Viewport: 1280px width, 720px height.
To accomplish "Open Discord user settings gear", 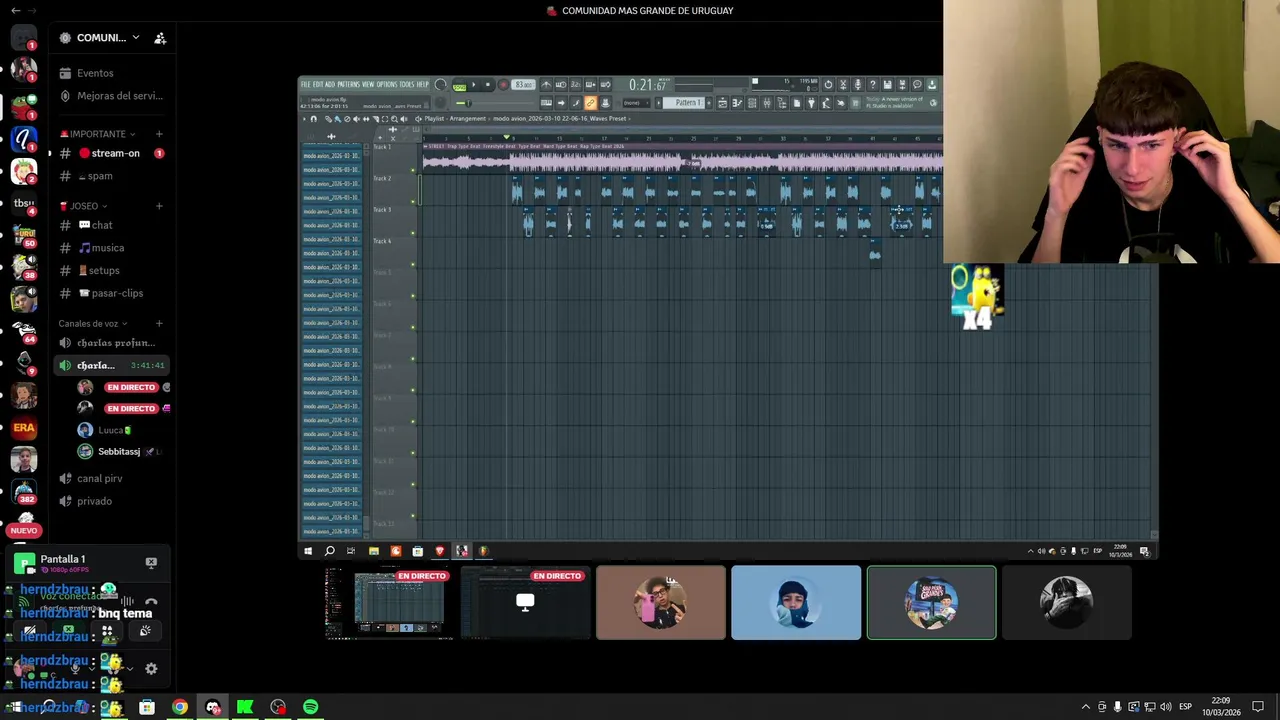I will (151, 668).
